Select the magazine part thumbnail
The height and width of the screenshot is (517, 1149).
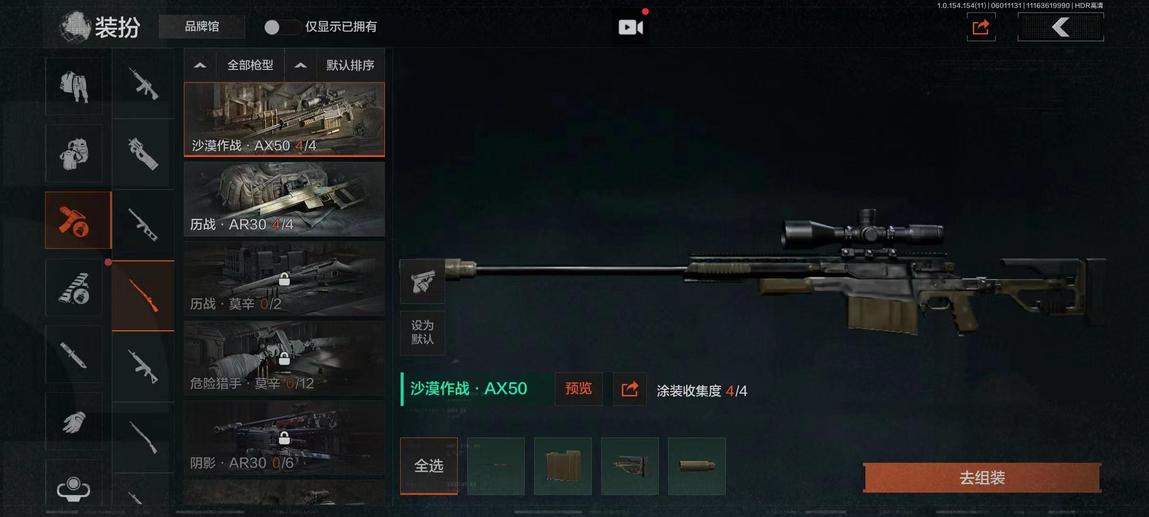click(562, 466)
